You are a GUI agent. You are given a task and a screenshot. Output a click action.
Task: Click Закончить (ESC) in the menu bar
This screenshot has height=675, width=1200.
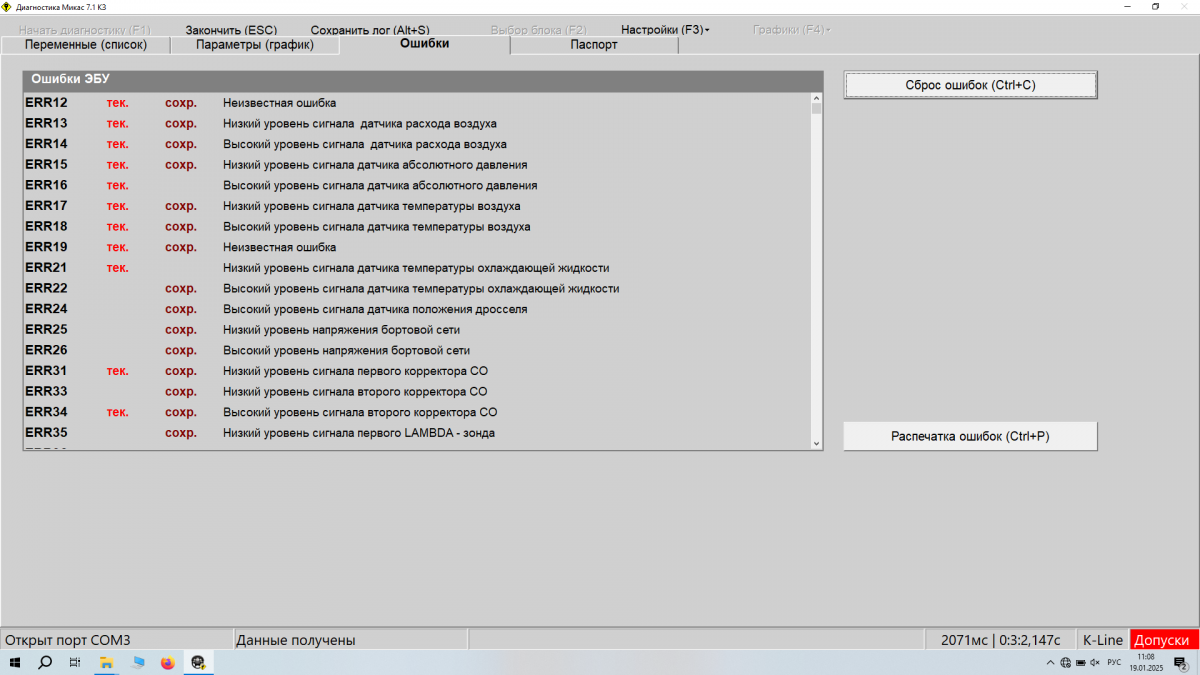[x=231, y=30]
